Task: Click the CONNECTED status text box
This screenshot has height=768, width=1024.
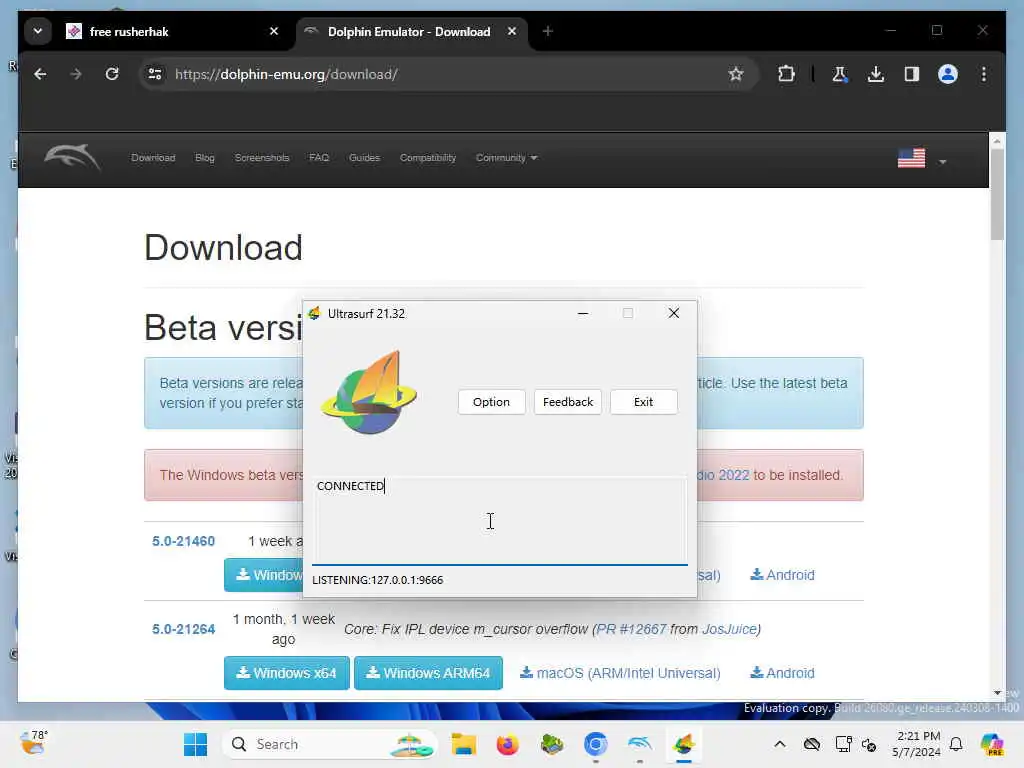Action: [x=500, y=520]
